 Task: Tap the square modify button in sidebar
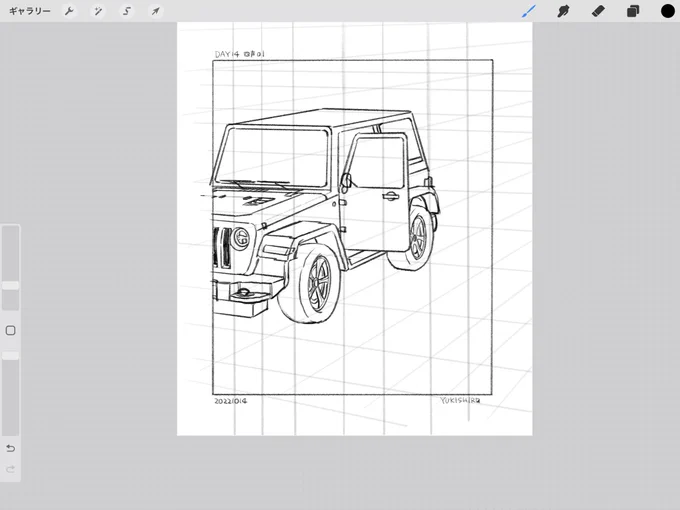[x=10, y=330]
